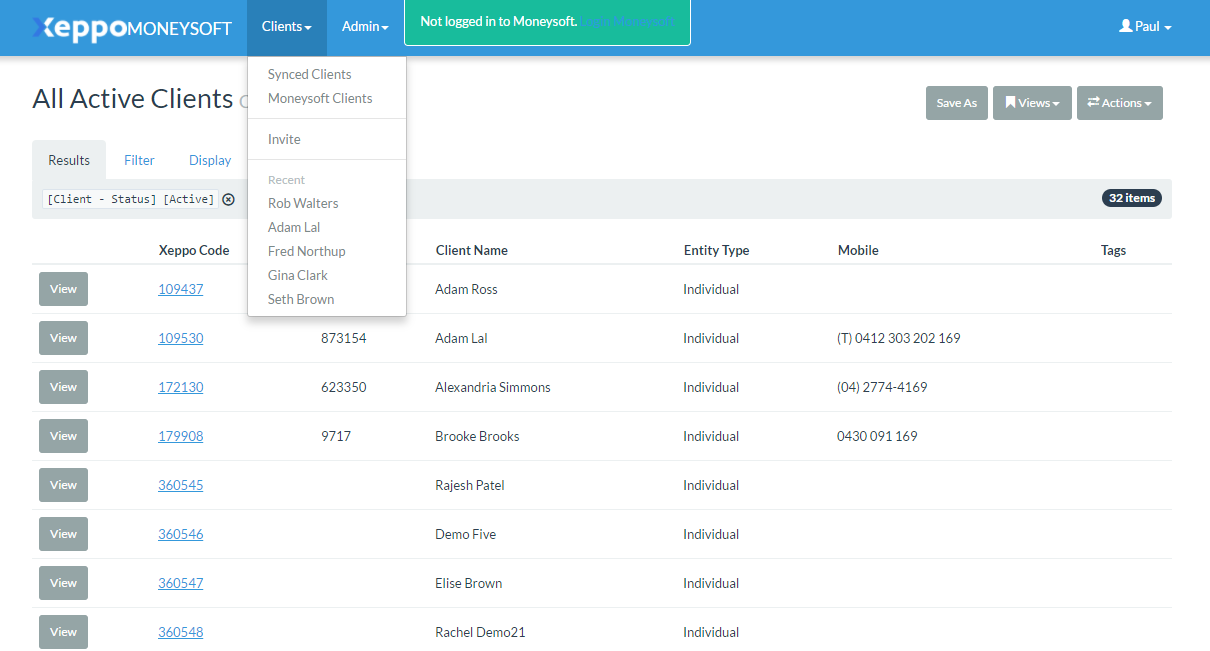Image resolution: width=1210 pixels, height=651 pixels.
Task: Open Xeppo code link 172130
Action: (180, 387)
